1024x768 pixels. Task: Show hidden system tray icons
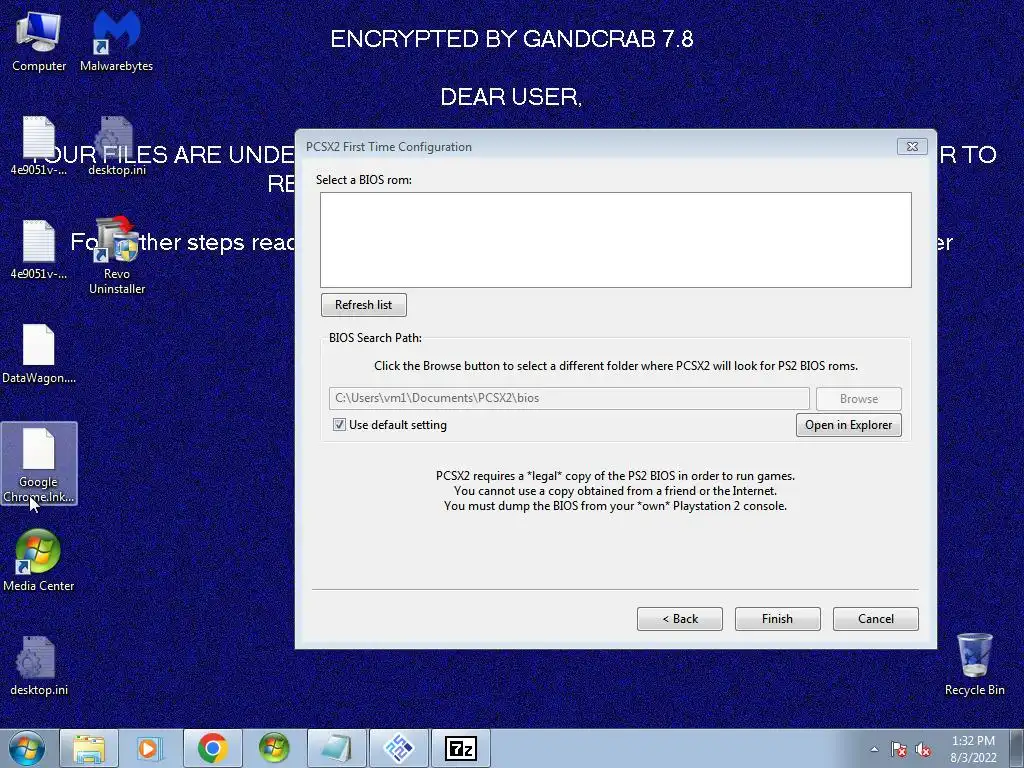874,749
